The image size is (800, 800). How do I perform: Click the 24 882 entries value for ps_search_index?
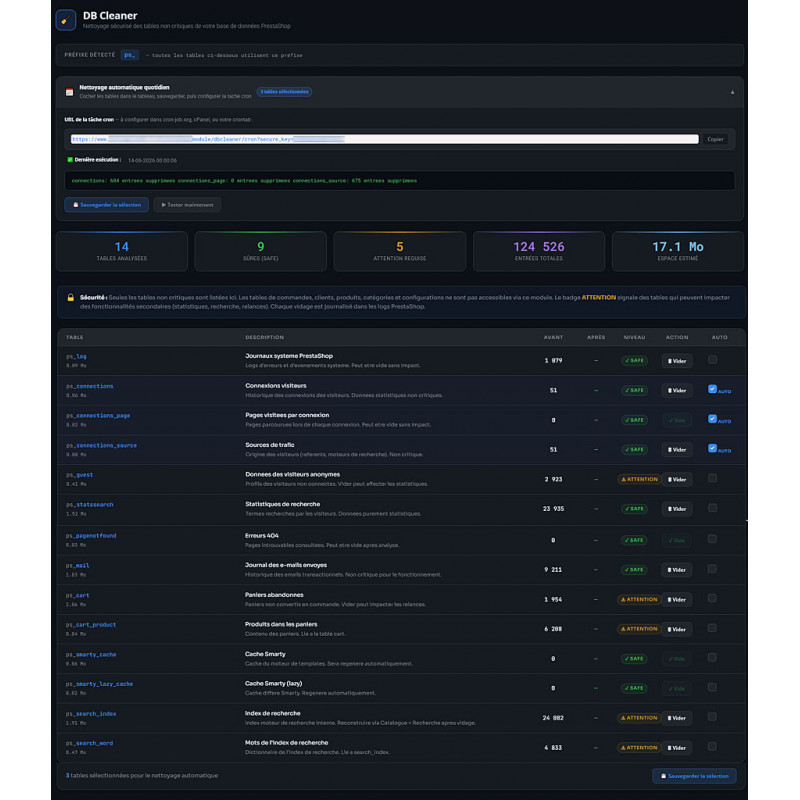pos(553,718)
